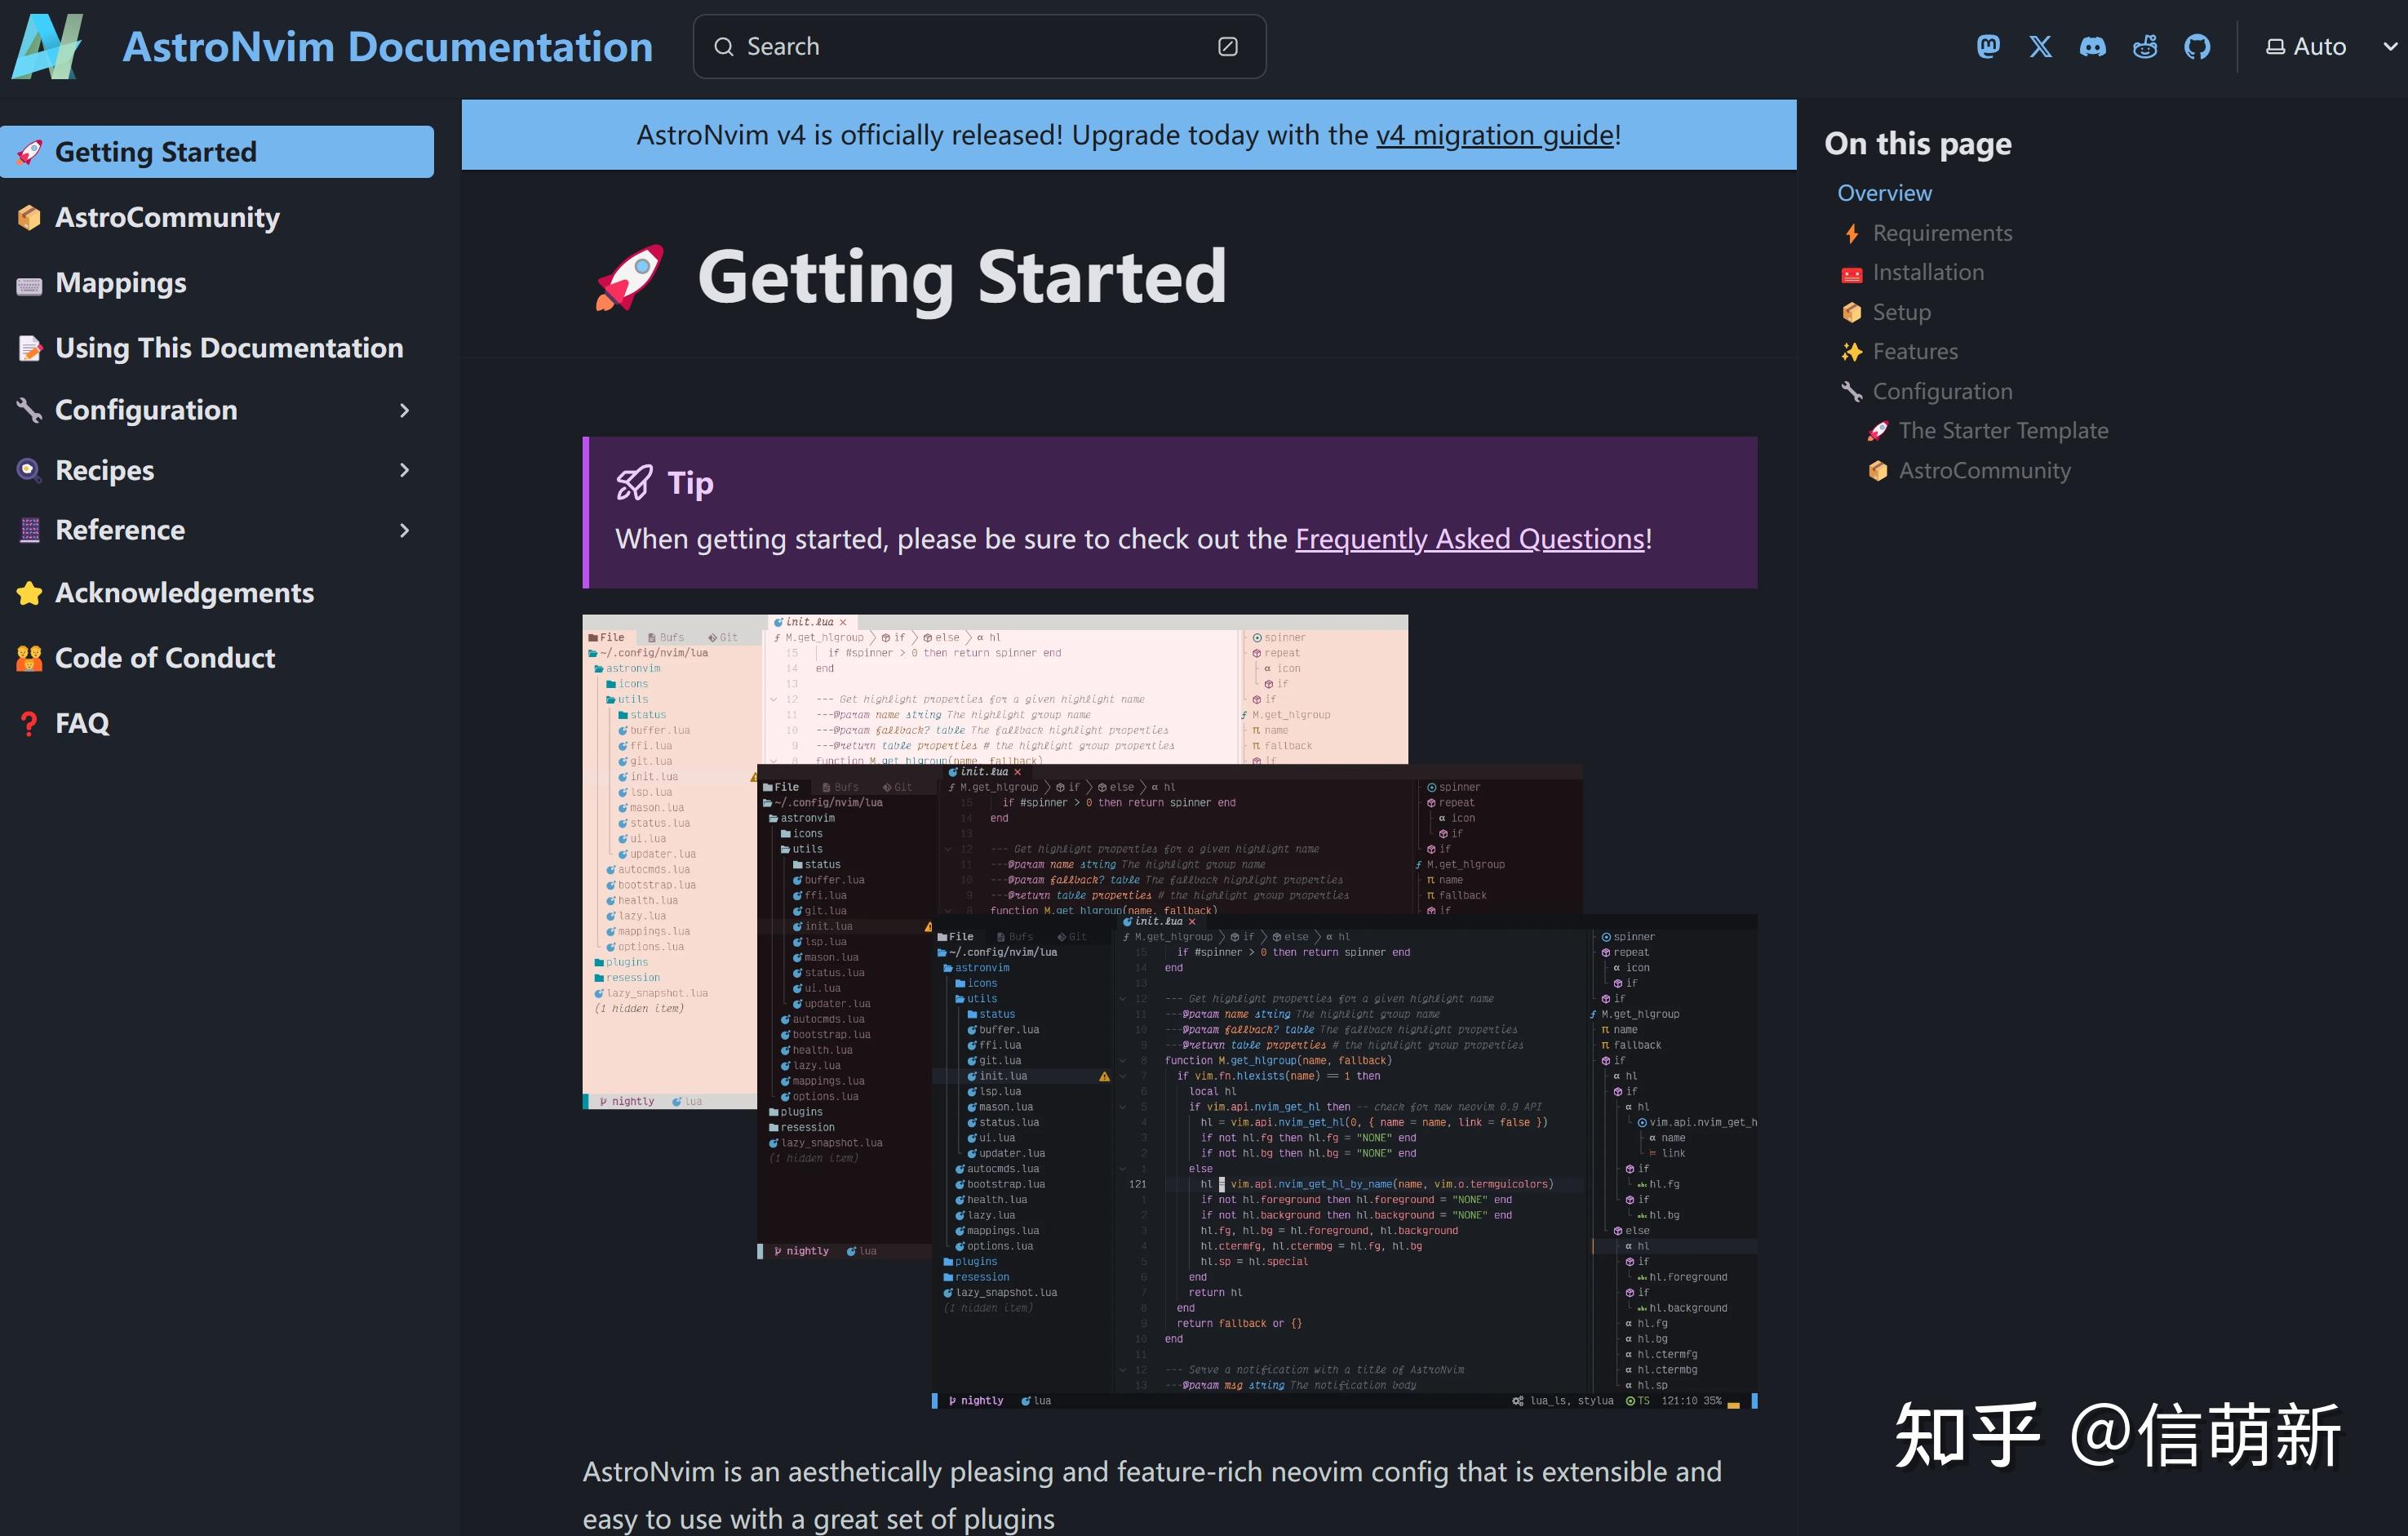Open the Mastodon icon in the header
This screenshot has width=2408, height=1536.
[1988, 46]
